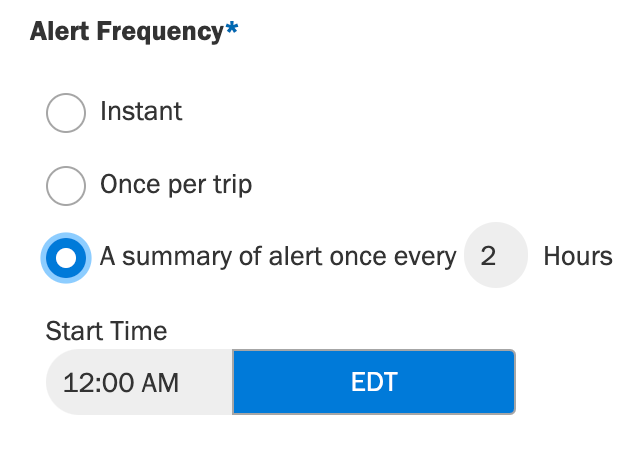Click the Alert Frequency heading
The image size is (644, 454).
127,32
